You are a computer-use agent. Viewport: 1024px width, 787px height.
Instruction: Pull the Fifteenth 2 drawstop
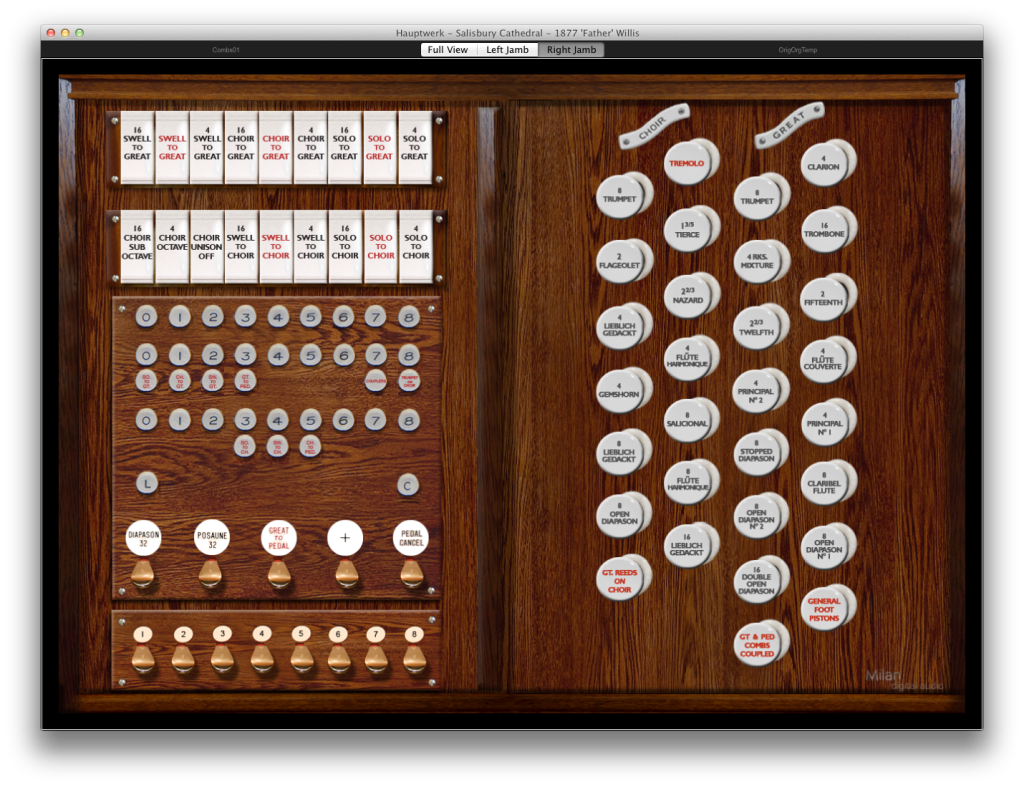tap(824, 298)
